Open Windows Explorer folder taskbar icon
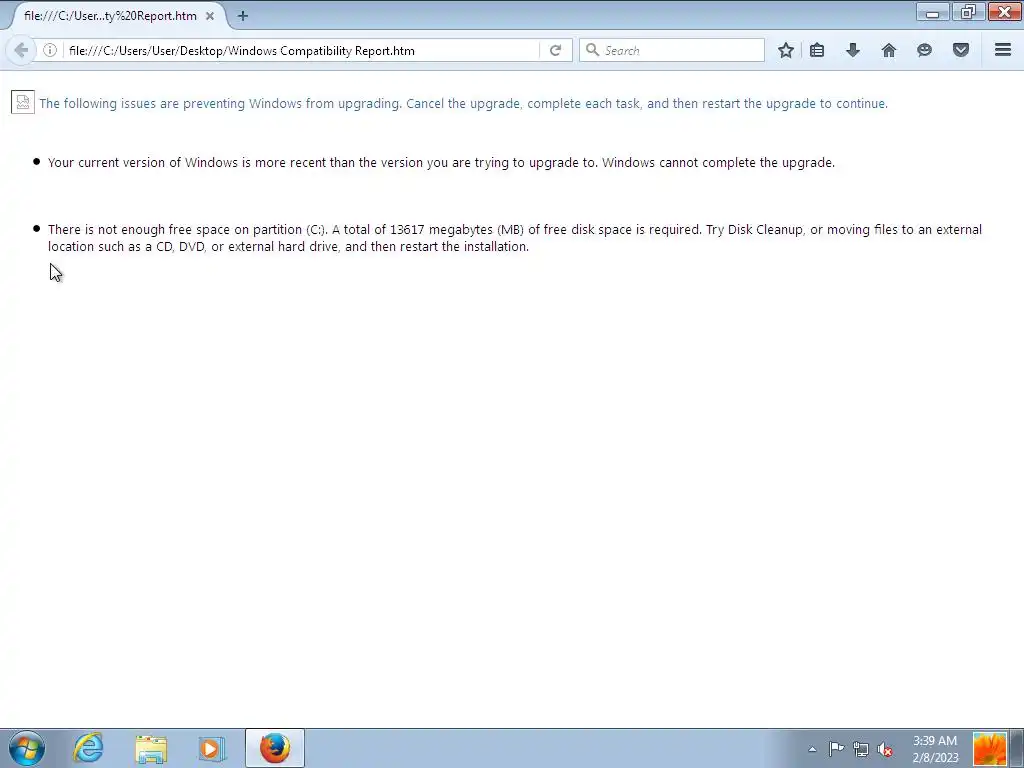 151,748
